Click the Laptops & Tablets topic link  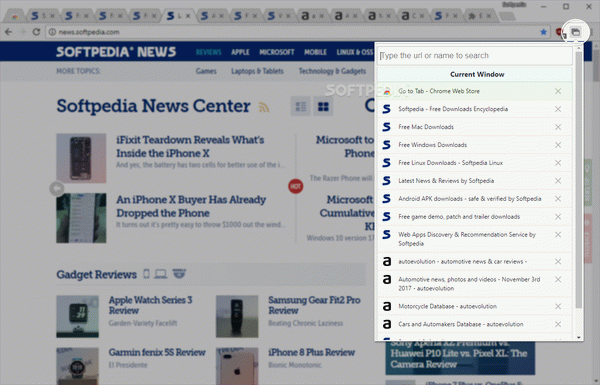pos(257,71)
